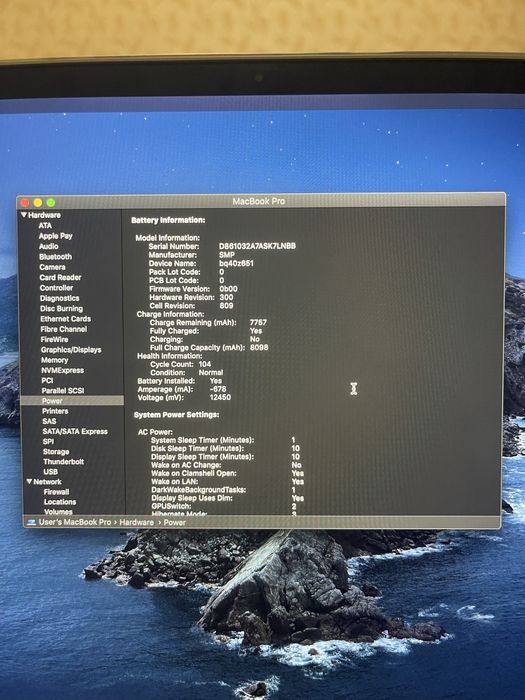This screenshot has width=525, height=700.
Task: Click Hardware in the path bar
Action: 137,522
